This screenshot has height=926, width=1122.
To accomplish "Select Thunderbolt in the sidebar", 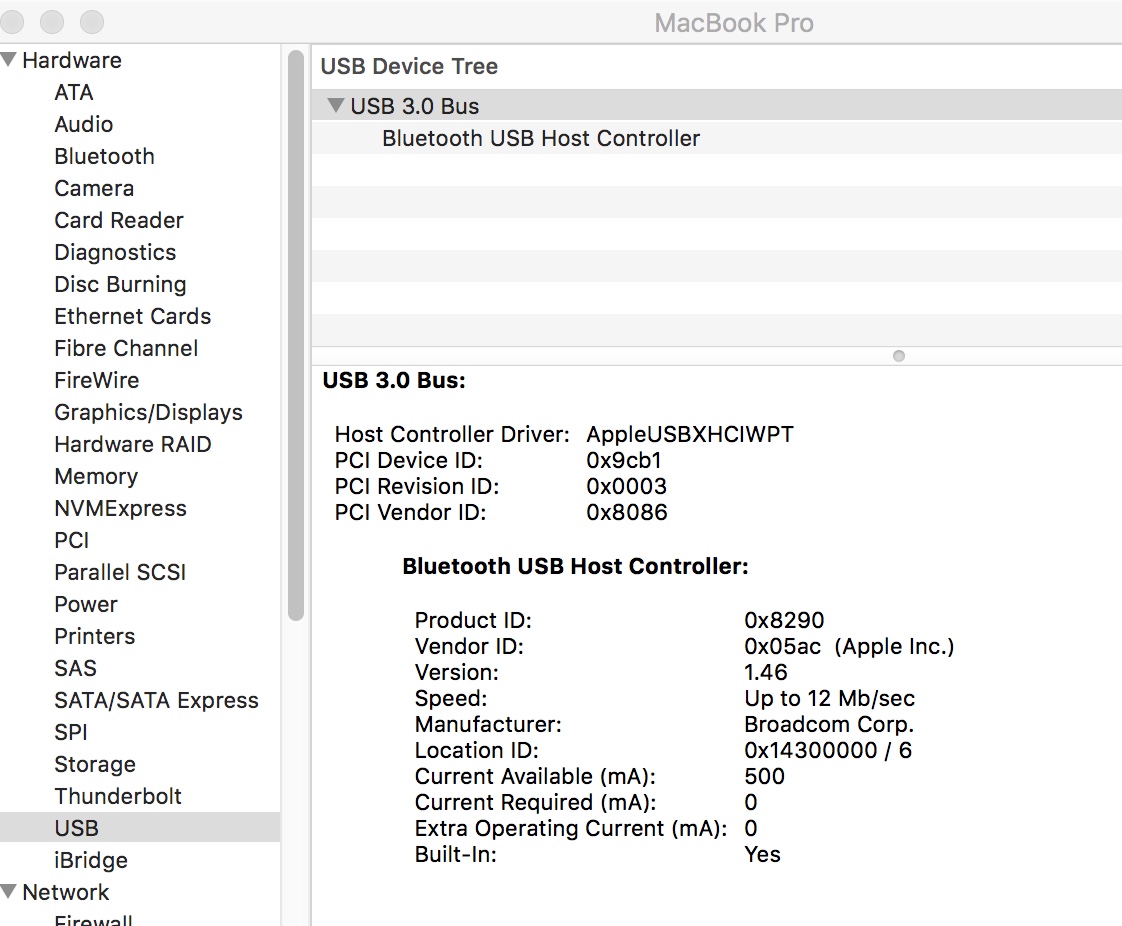I will pos(118,796).
